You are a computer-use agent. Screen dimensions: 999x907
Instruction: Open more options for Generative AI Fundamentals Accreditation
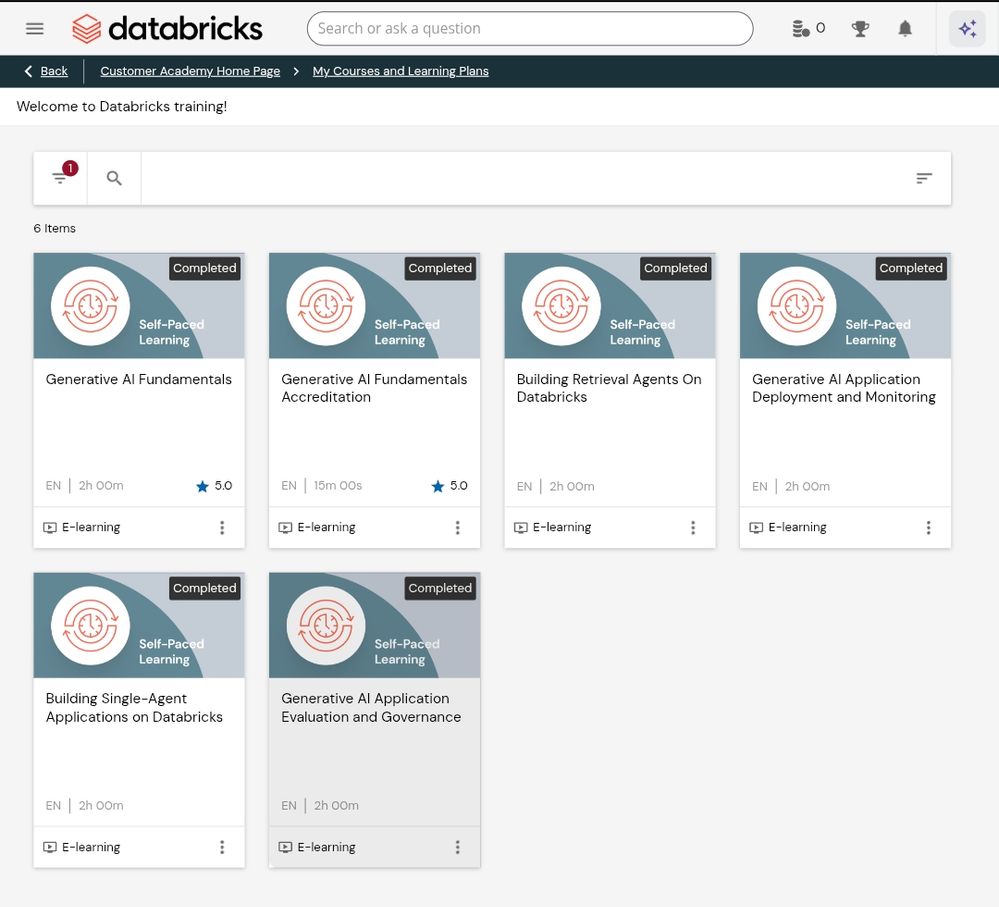[x=457, y=527]
